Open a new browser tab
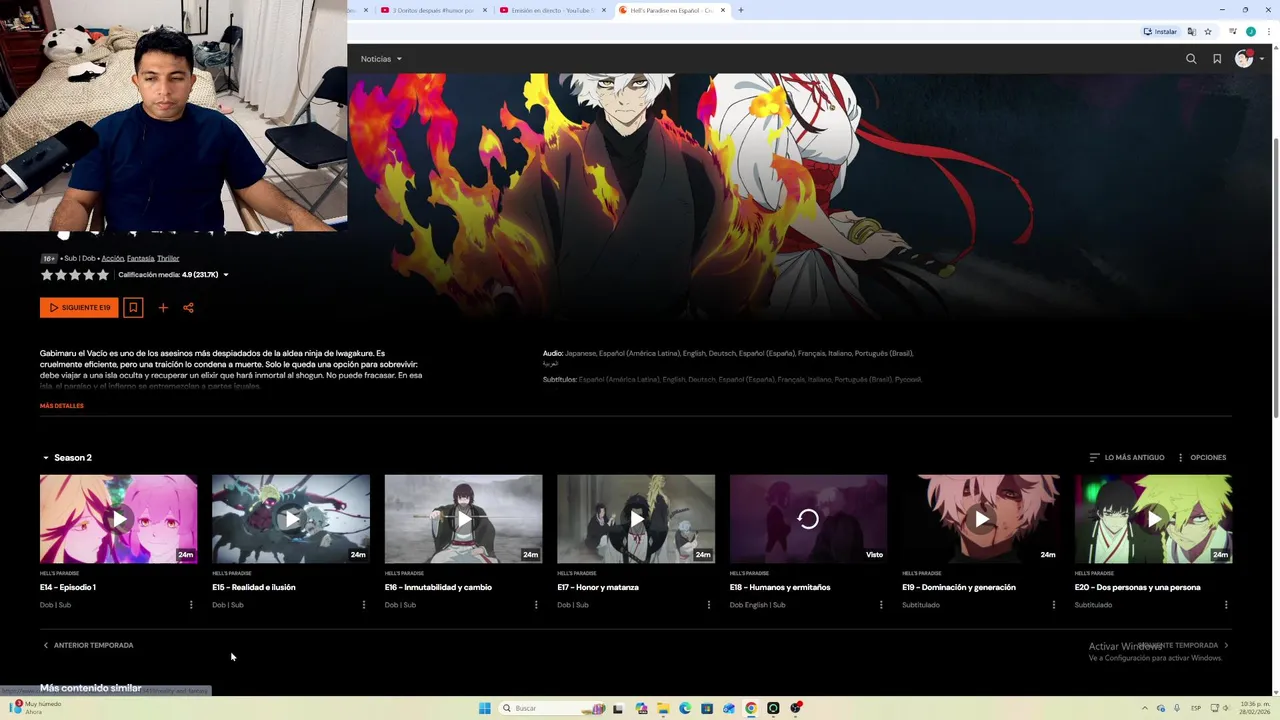This screenshot has height=720, width=1280. point(741,10)
